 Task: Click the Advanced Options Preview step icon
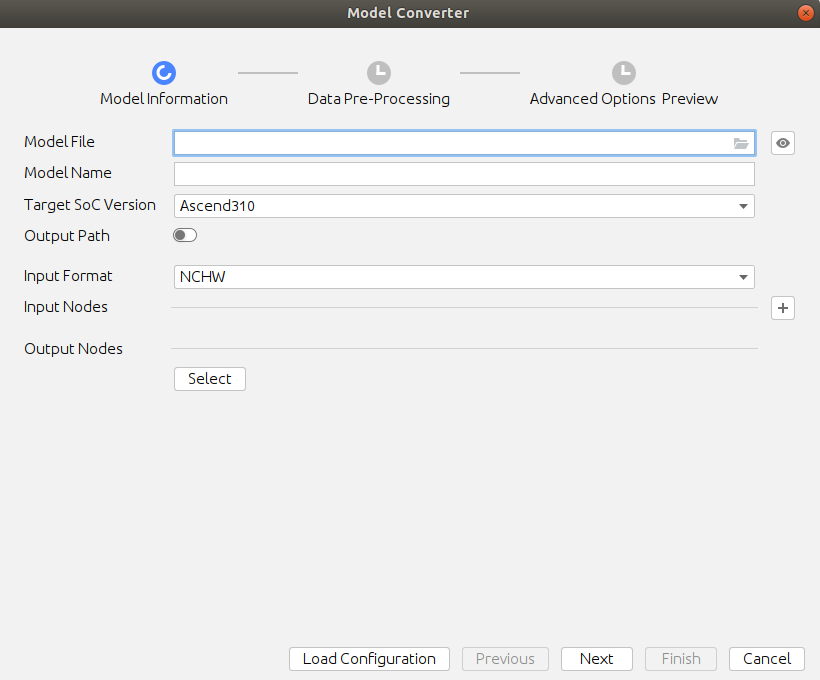click(x=624, y=72)
